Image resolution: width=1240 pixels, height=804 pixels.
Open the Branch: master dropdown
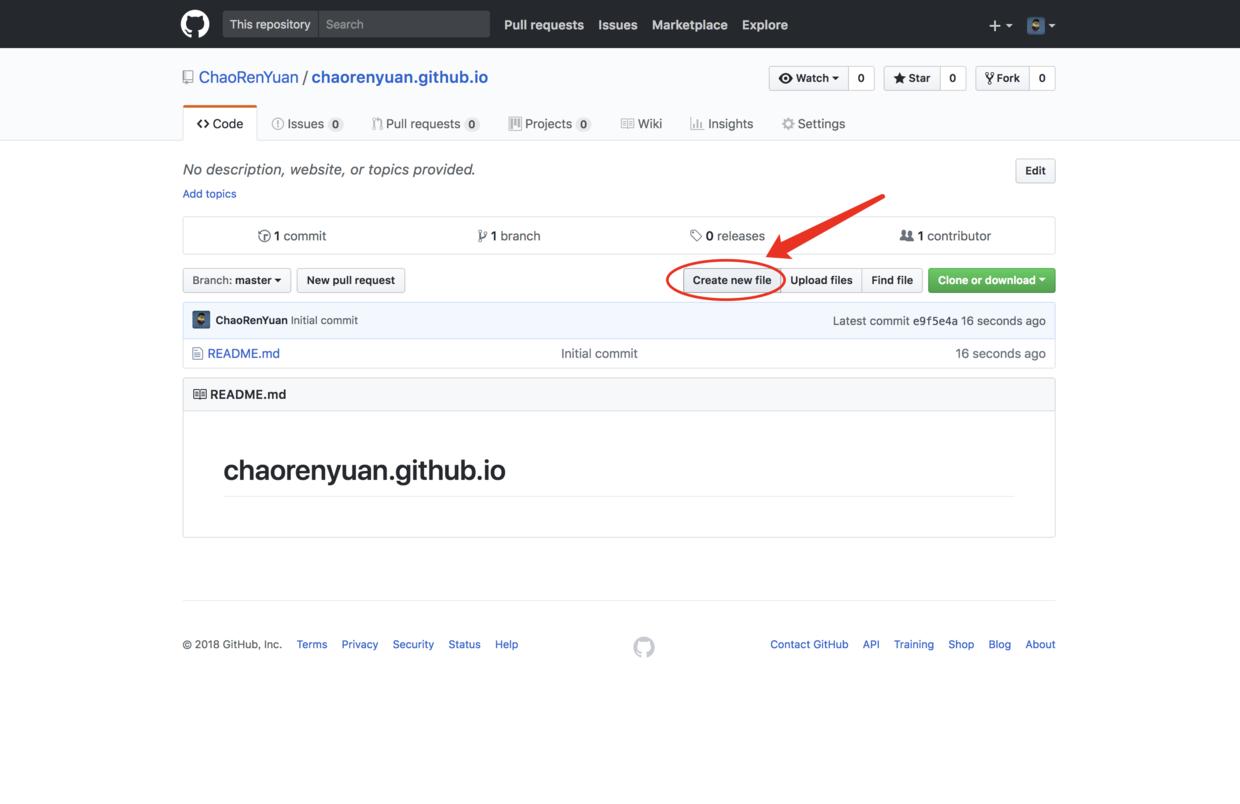[x=237, y=280]
